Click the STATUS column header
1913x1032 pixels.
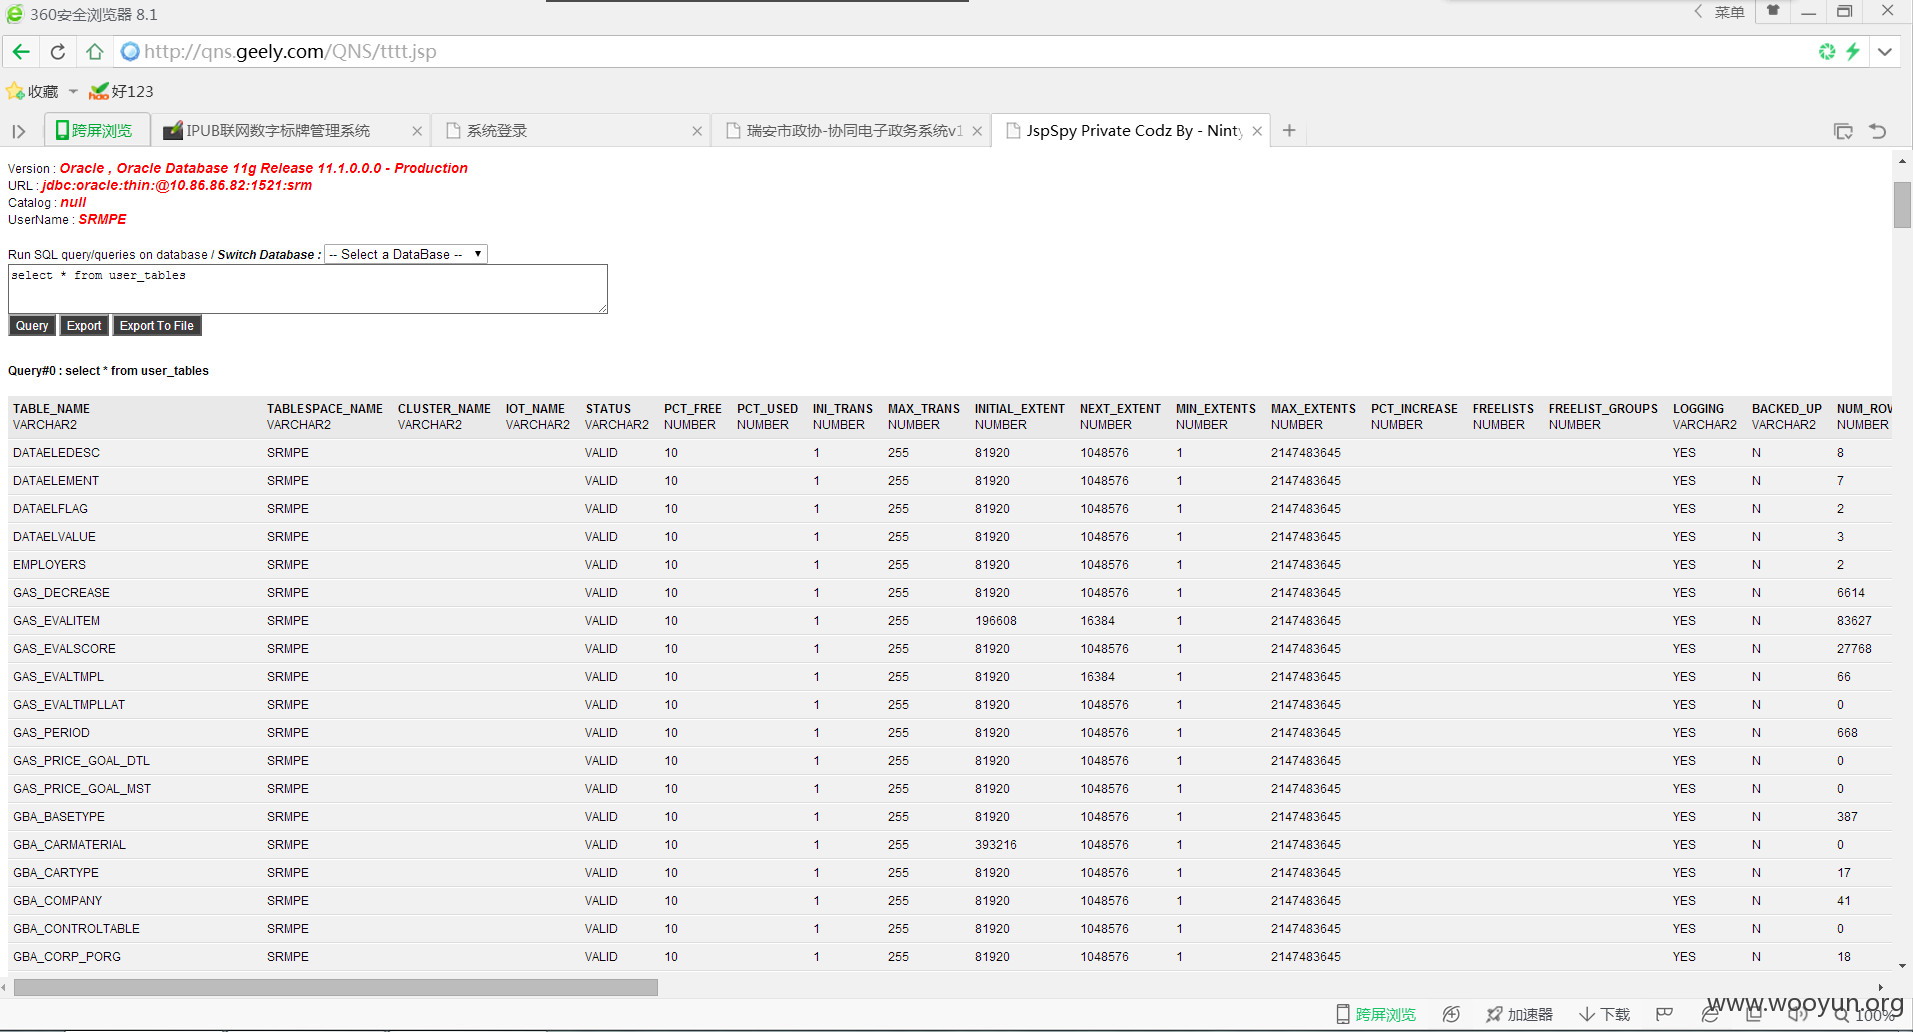(x=608, y=409)
